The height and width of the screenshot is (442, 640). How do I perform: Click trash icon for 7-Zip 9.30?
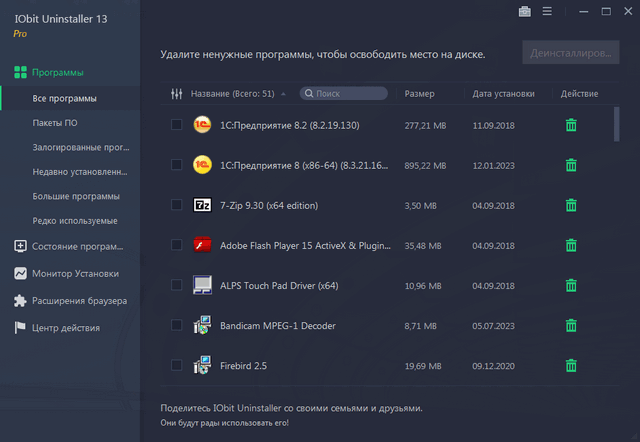(571, 205)
